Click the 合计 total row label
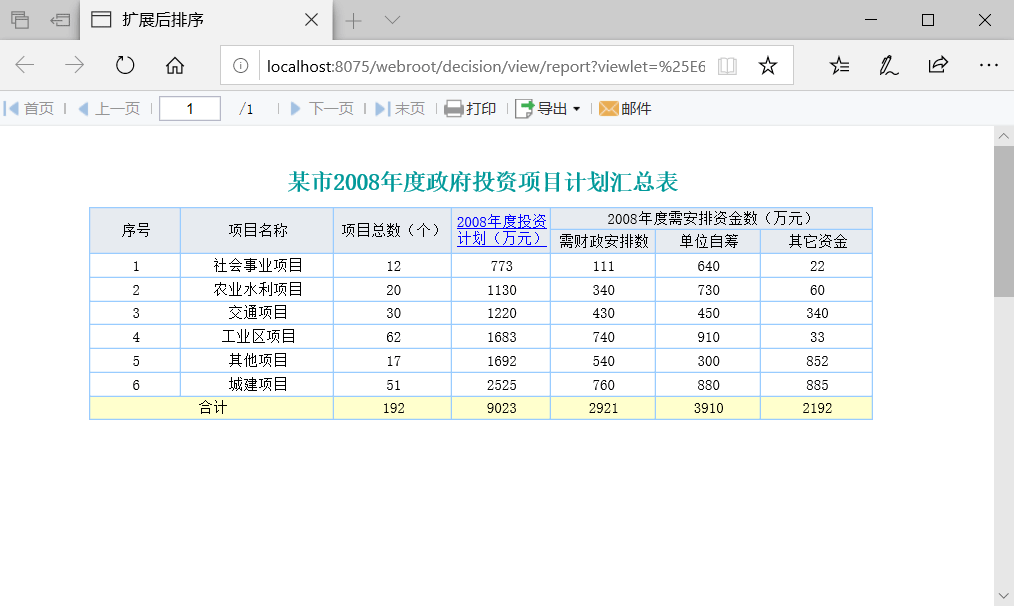Screen dimensions: 1014x606 212,408
